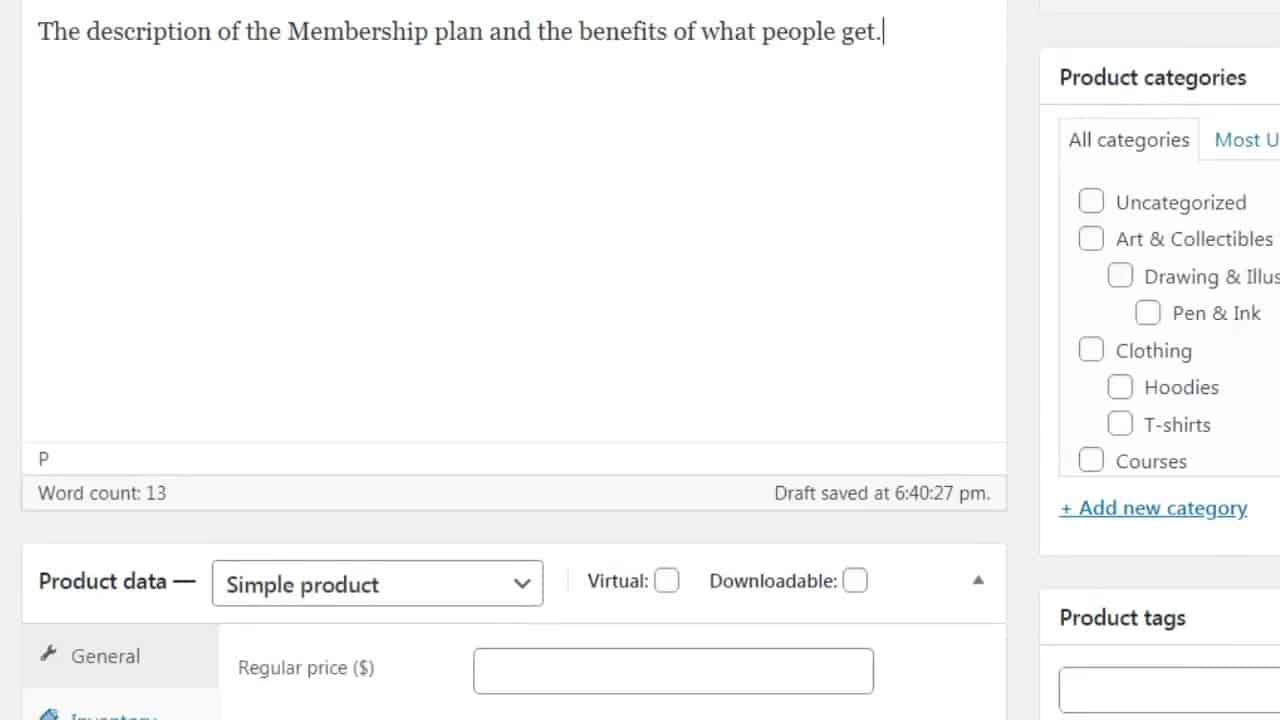The width and height of the screenshot is (1280, 720).
Task: Open the Inventory tab icon
Action: pos(48,714)
